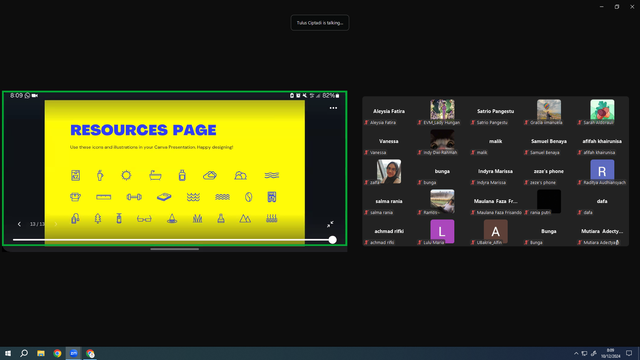Click the pine tree icon on the slide
Image resolution: width=640 pixels, height=360 pixels.
point(98,219)
